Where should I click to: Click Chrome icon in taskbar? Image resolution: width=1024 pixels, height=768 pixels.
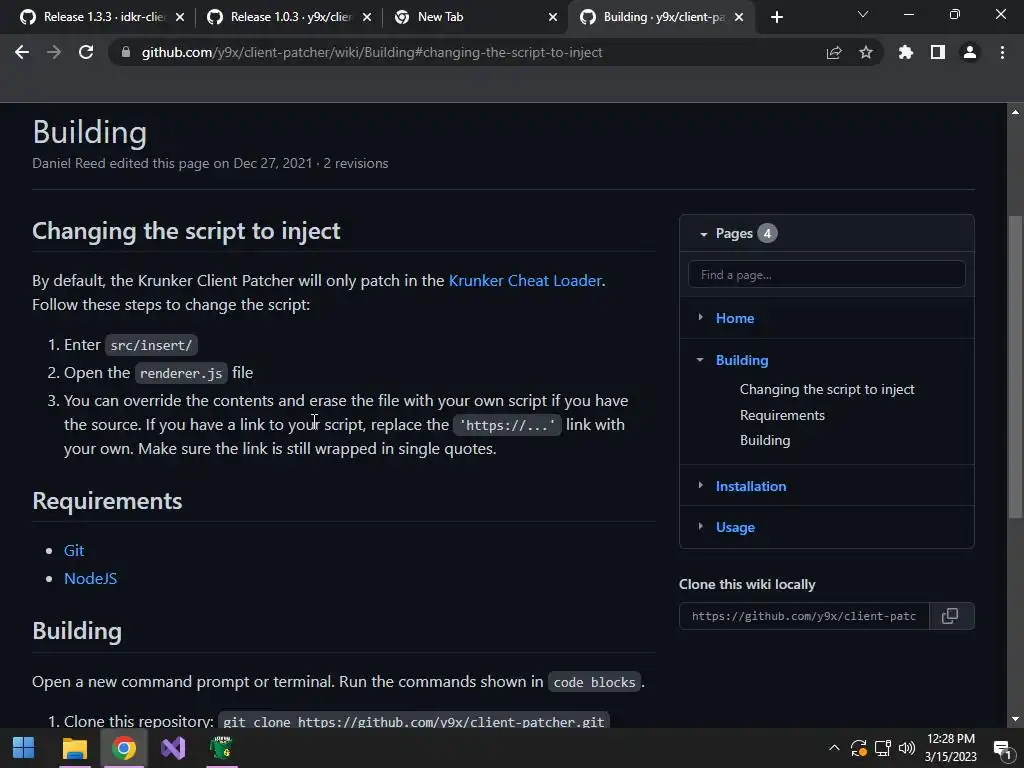click(123, 748)
